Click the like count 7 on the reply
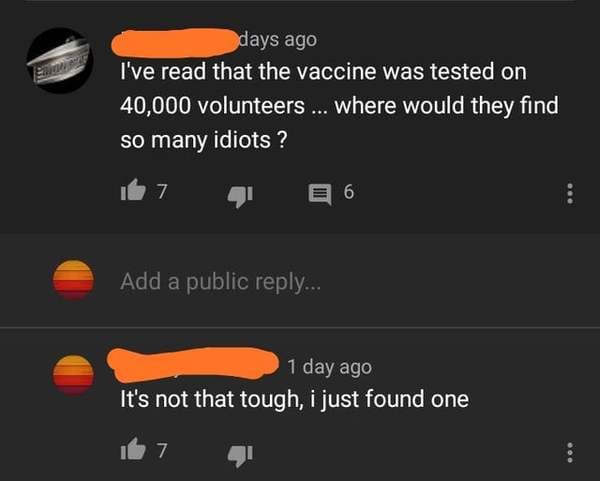 162,450
